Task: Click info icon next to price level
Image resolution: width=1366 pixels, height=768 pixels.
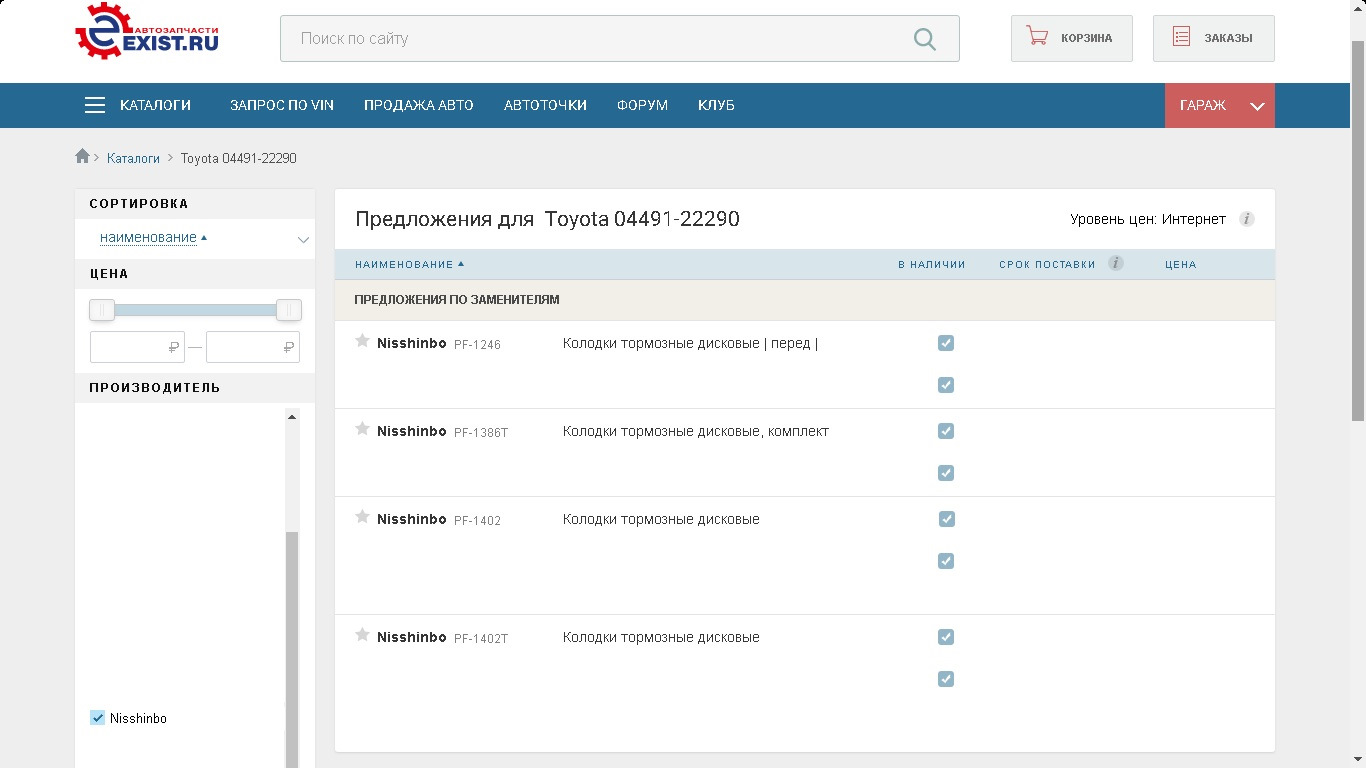Action: 1246,219
